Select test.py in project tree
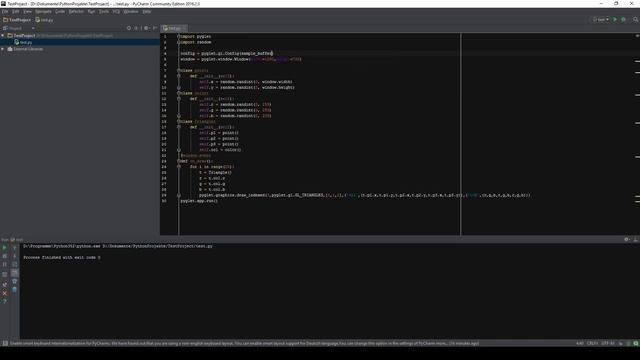Viewport: 640px width, 360px height. coord(24,42)
